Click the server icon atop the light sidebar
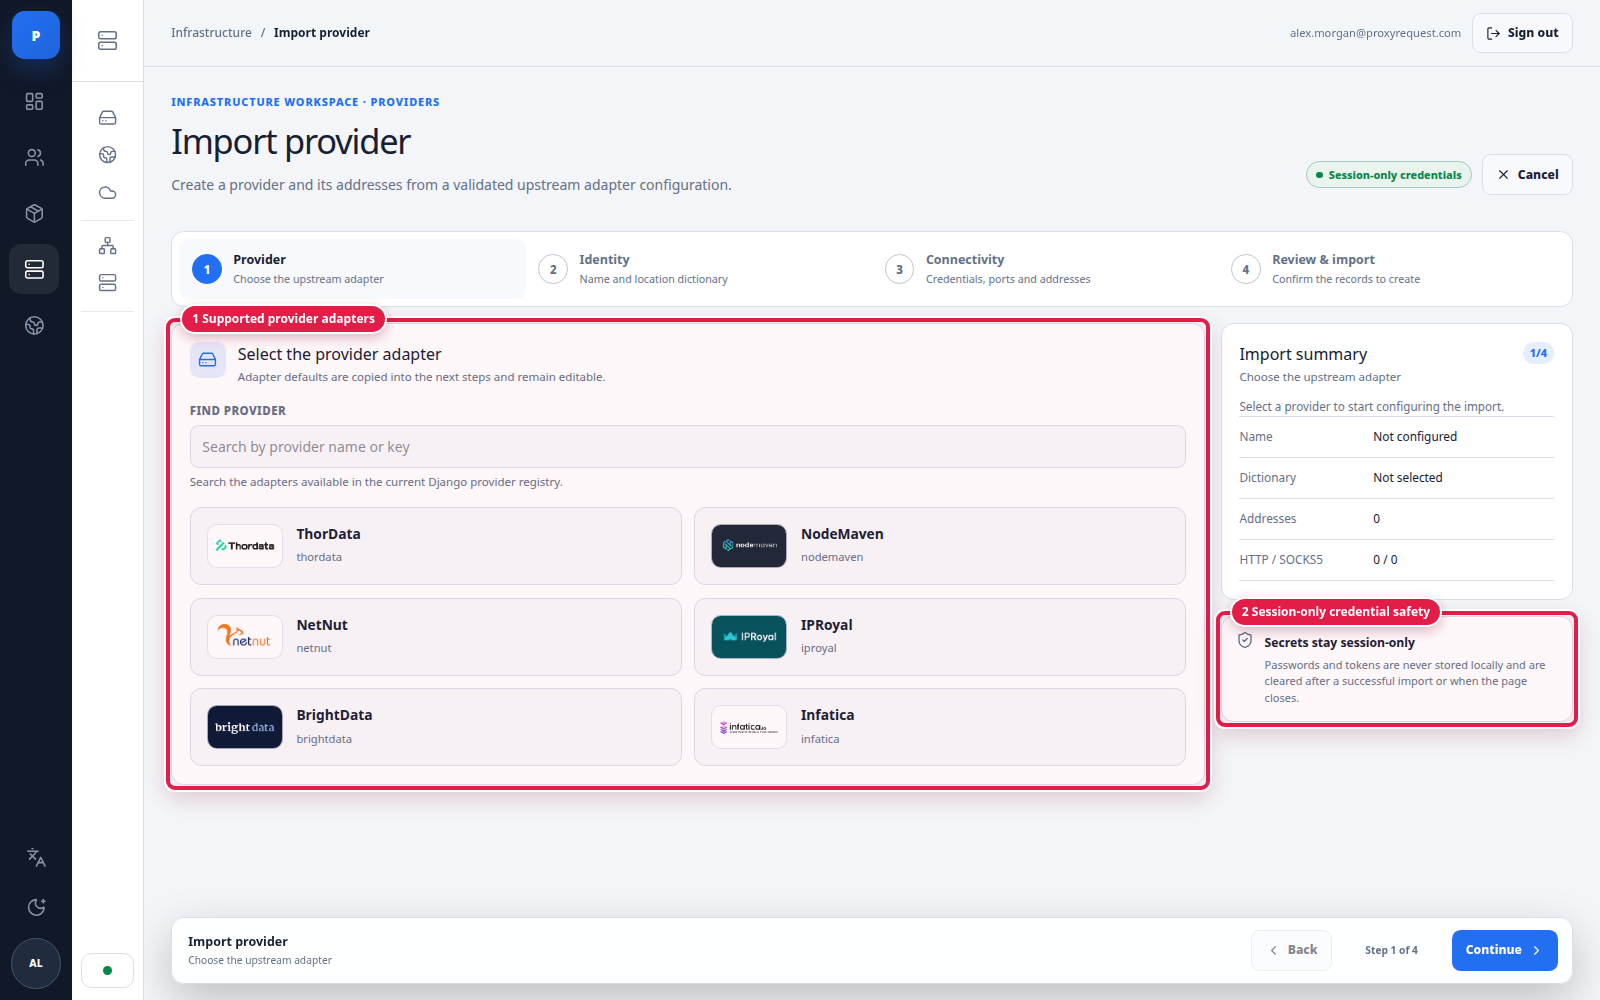 [108, 41]
